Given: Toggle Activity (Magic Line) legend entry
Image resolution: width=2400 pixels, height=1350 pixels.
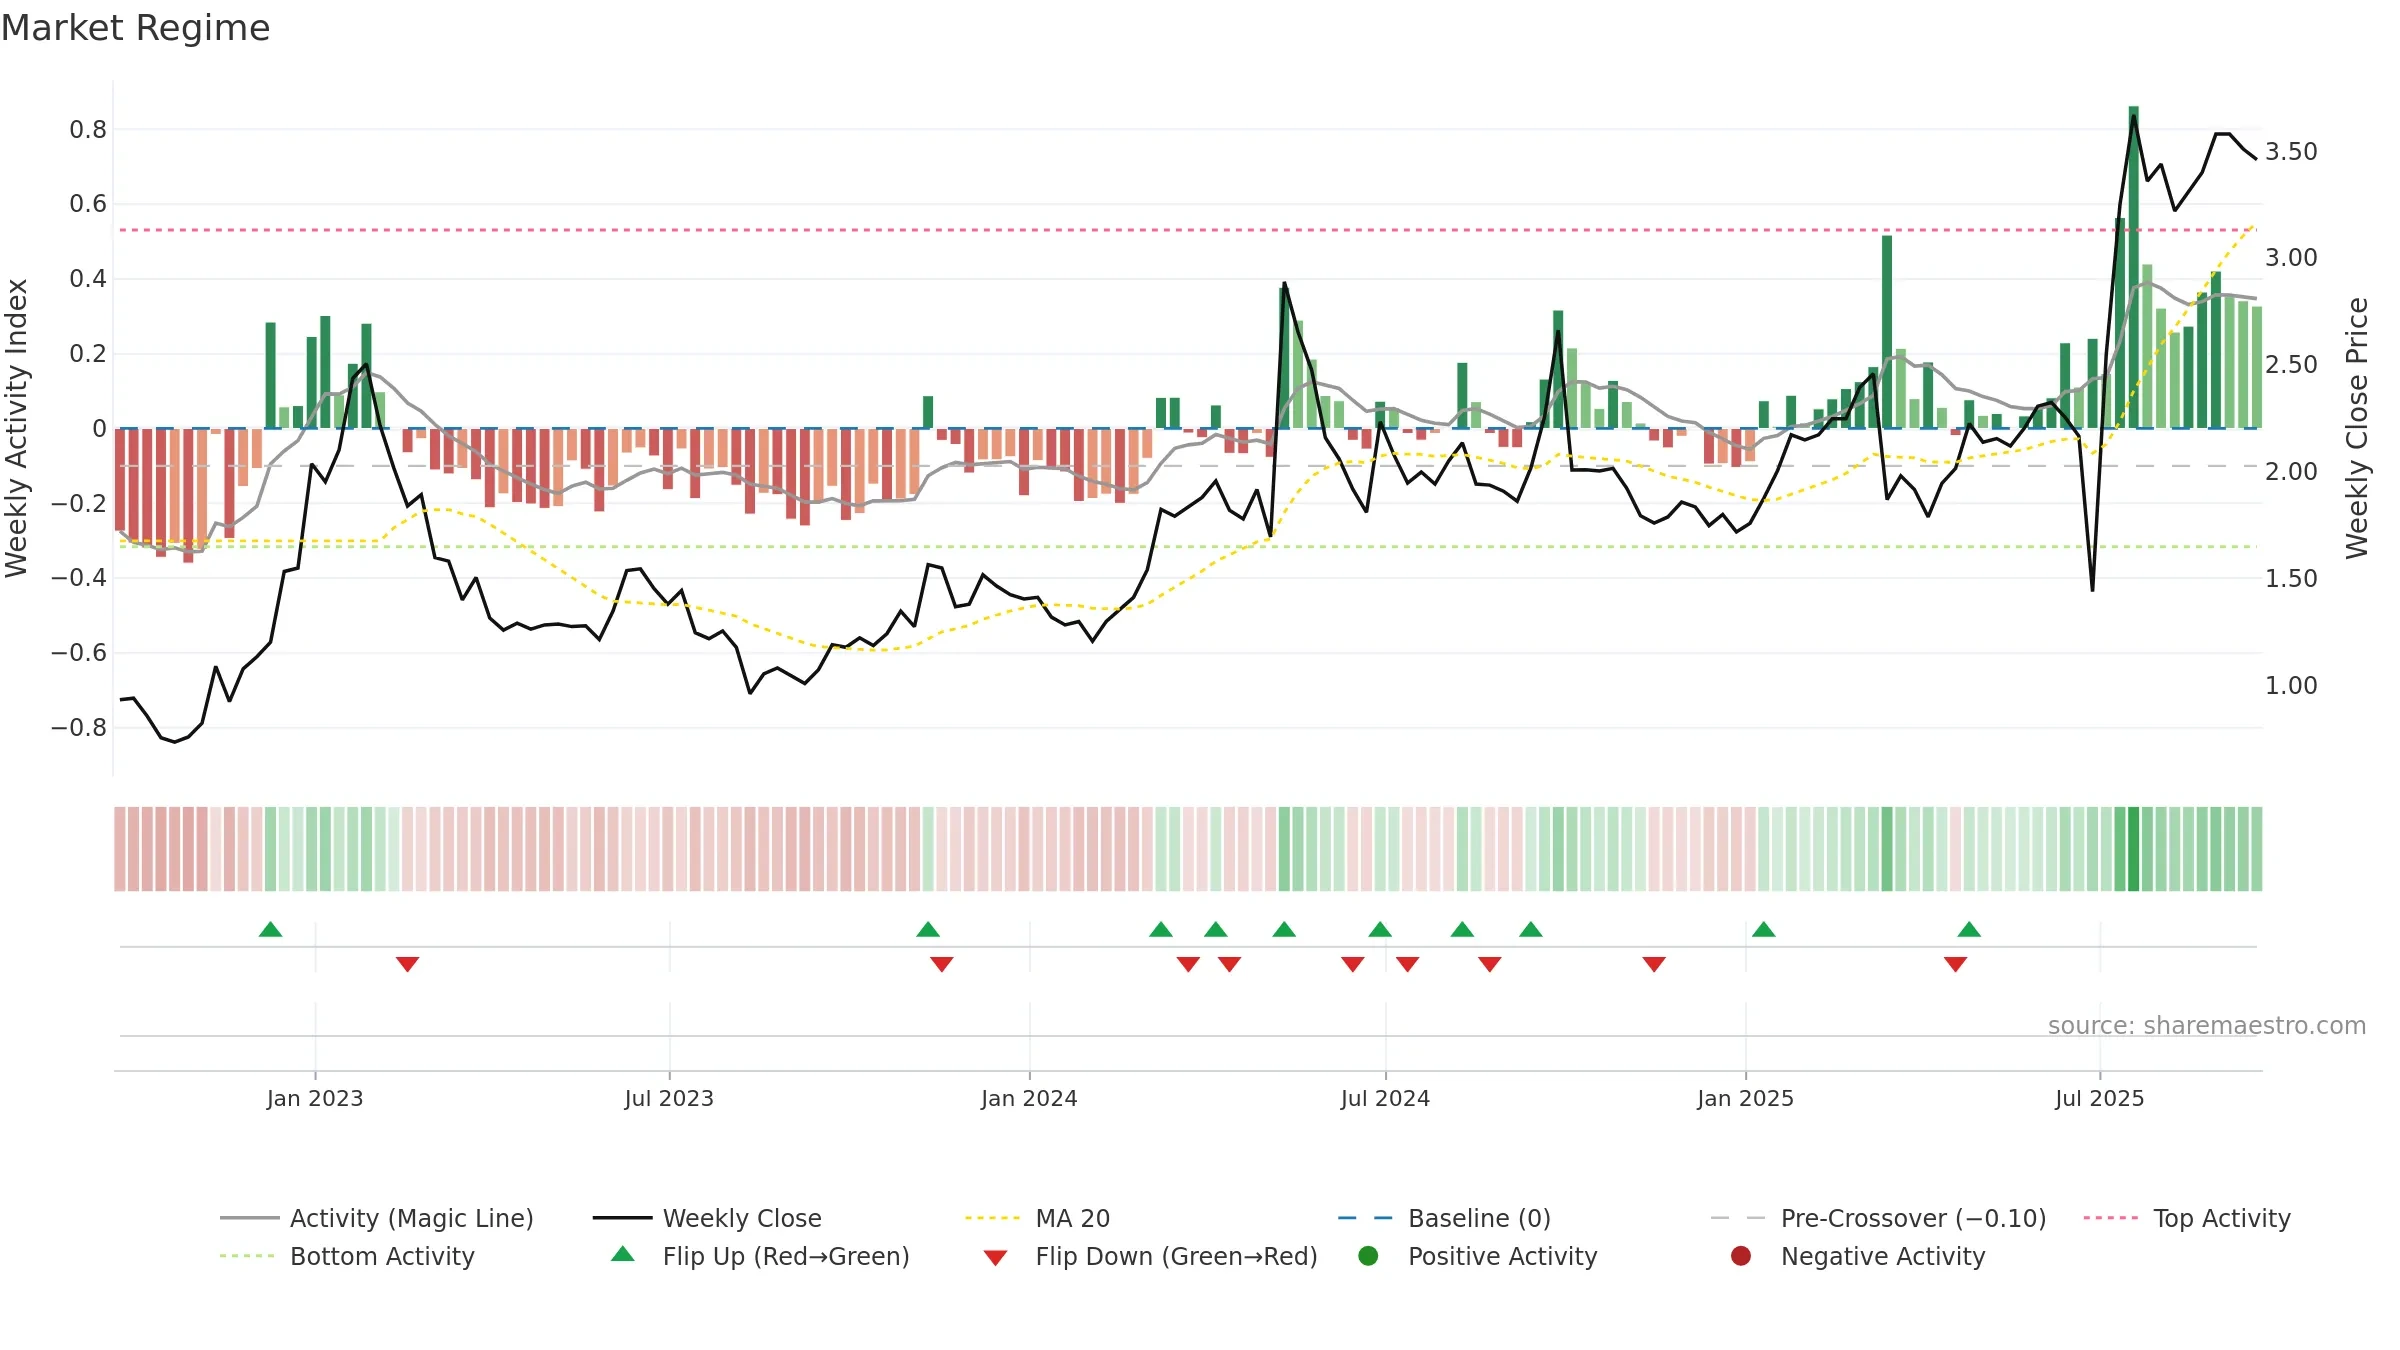Looking at the screenshot, I should click(377, 1218).
